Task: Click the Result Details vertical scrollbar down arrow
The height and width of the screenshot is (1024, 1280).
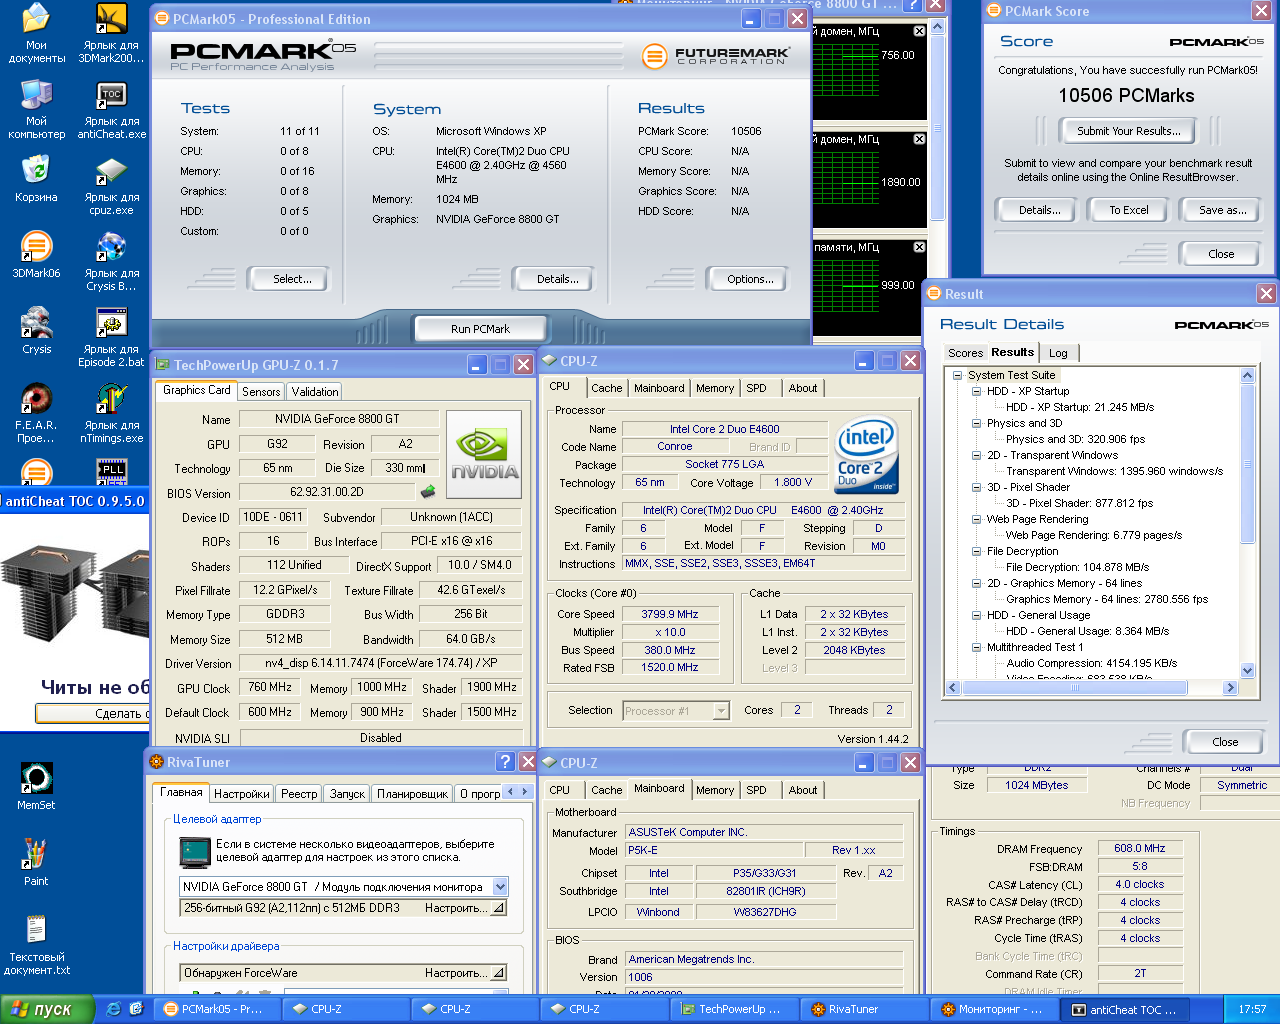Action: [x=1247, y=671]
